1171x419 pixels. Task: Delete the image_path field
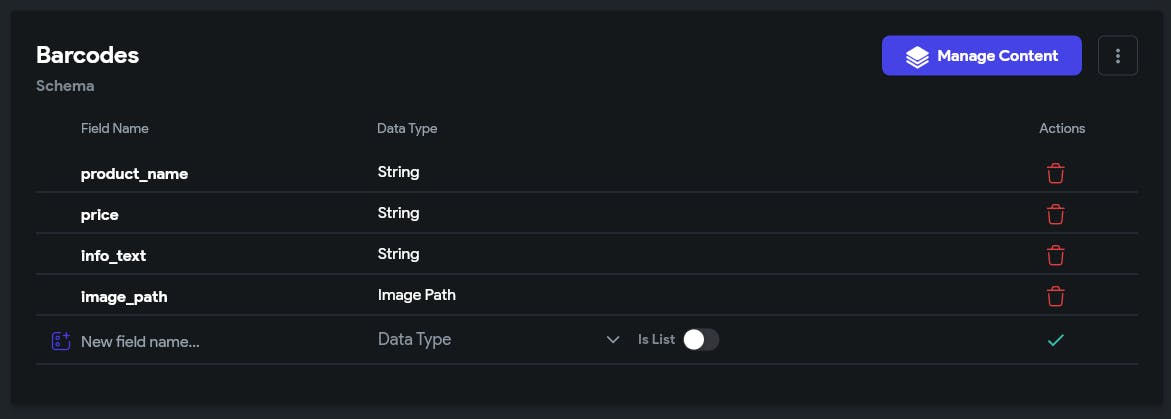[x=1055, y=296]
